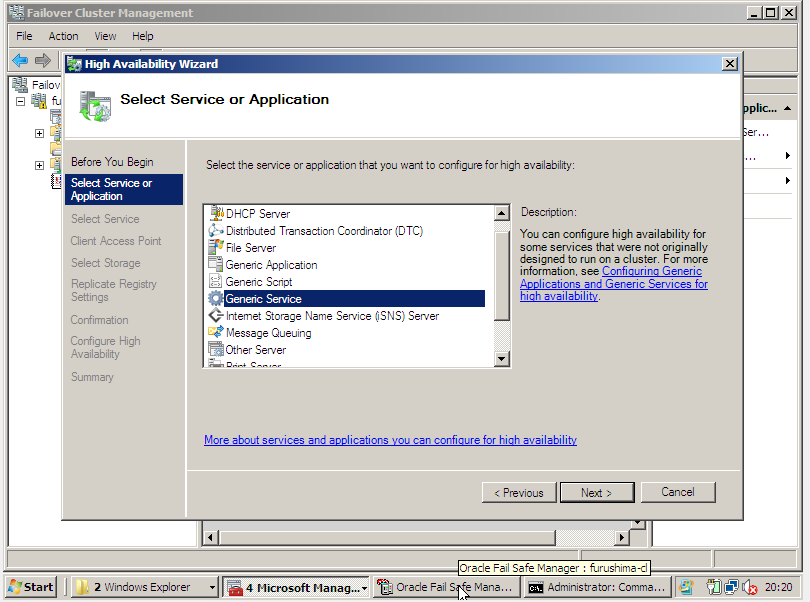Viewport: 810px width, 602px height.
Task: Select Internet Storage Name Service (iSNS) Server
Action: 332,316
